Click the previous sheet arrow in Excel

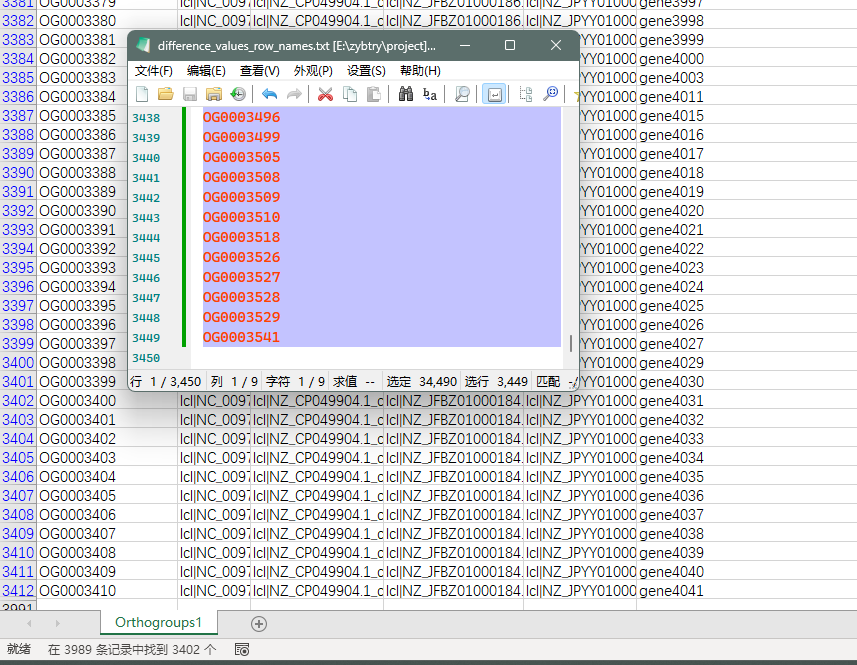click(30, 623)
